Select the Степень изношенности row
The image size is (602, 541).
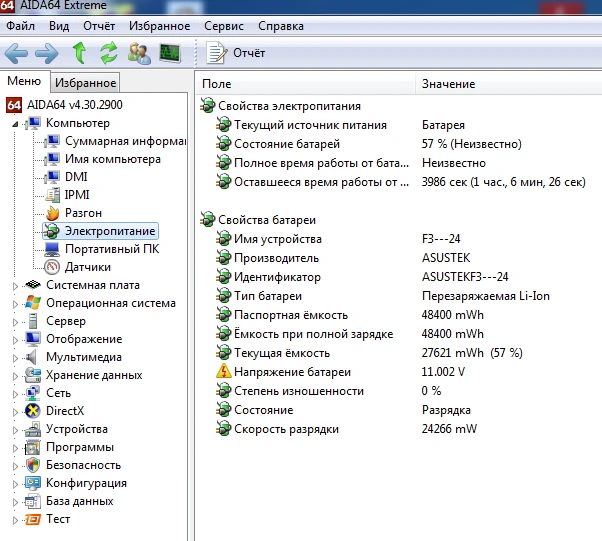click(x=399, y=391)
